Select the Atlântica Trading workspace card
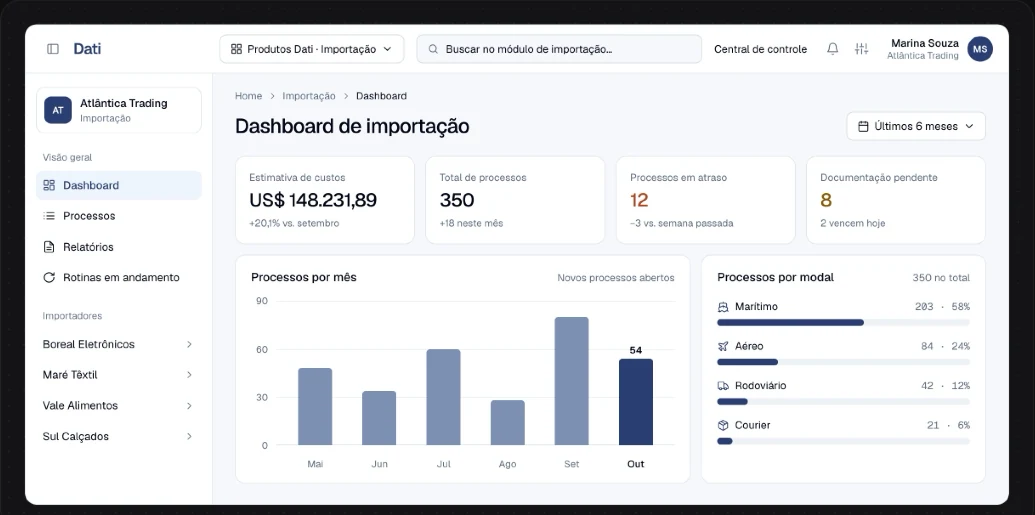This screenshot has width=1035, height=515. pyautogui.click(x=119, y=110)
